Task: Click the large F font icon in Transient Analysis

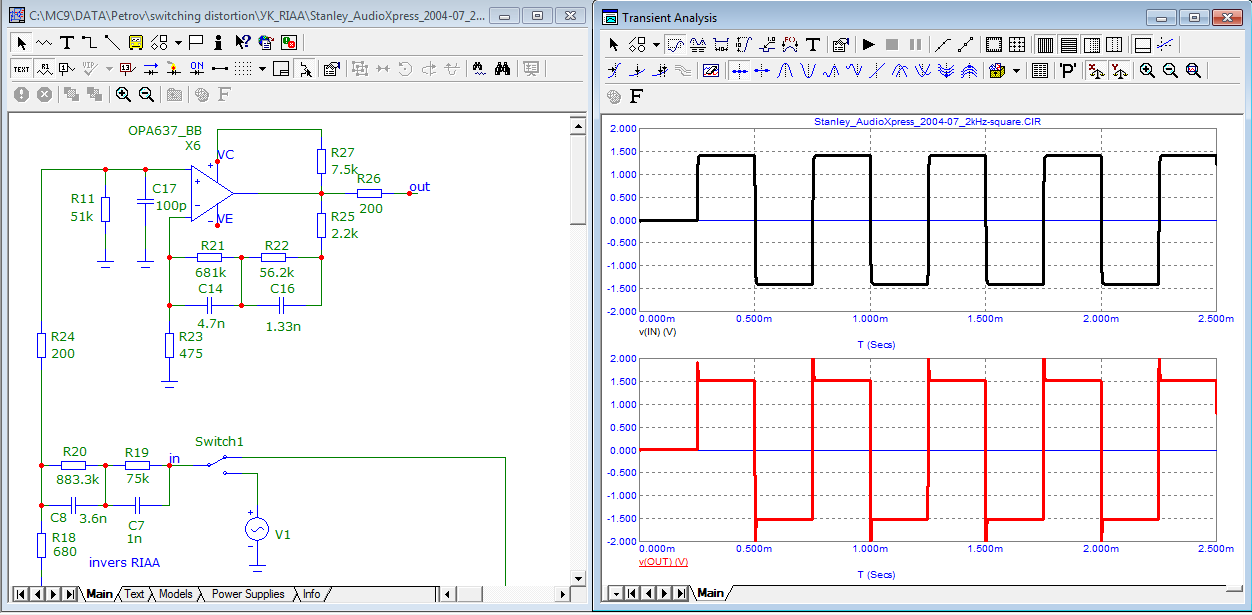Action: [636, 96]
